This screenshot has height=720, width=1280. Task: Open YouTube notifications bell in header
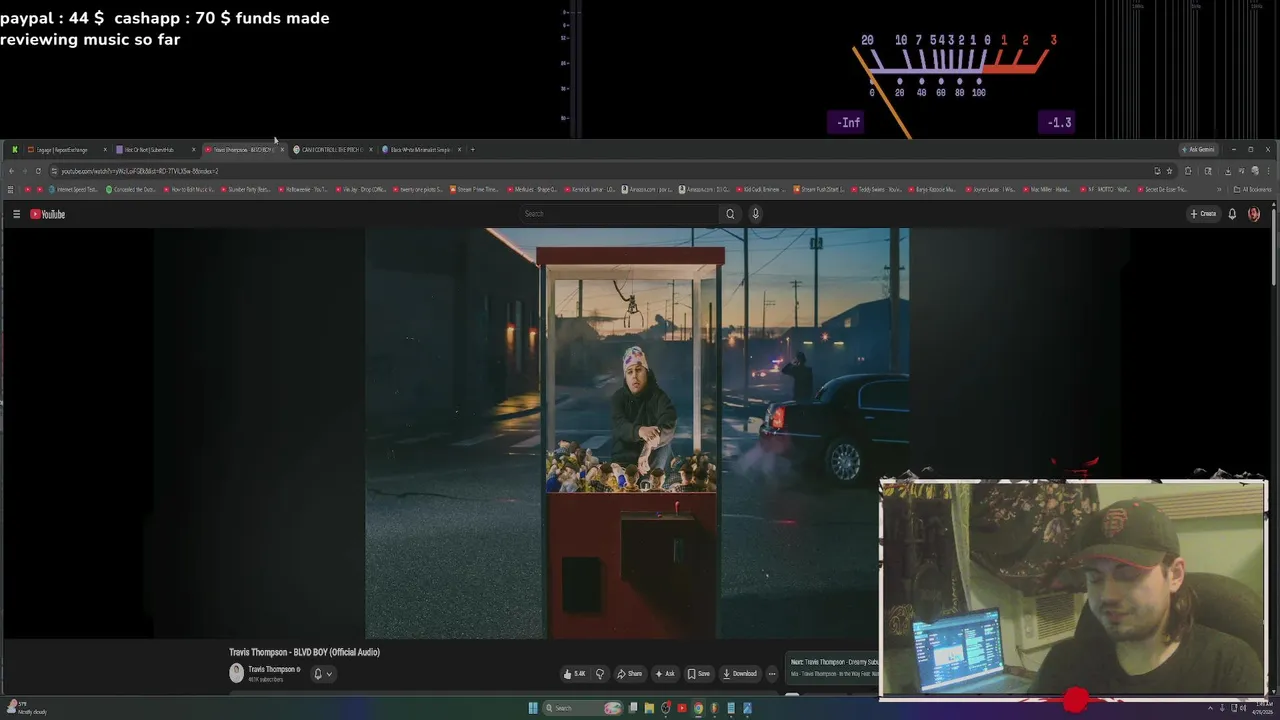(x=1232, y=214)
